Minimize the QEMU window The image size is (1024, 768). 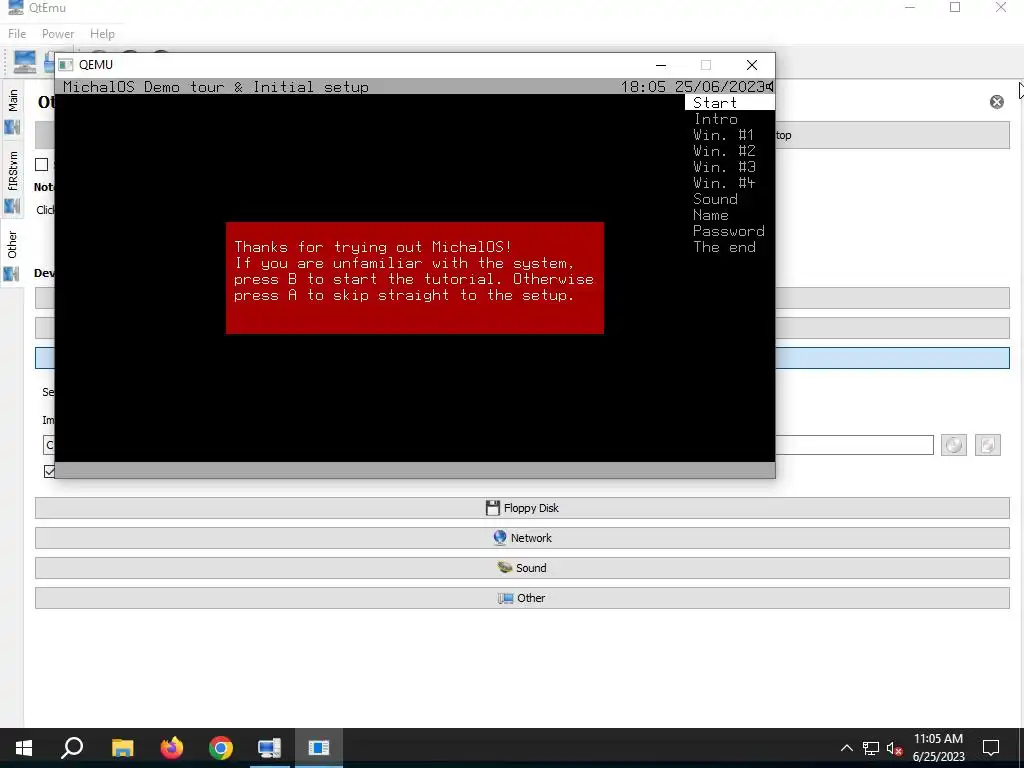pos(661,65)
